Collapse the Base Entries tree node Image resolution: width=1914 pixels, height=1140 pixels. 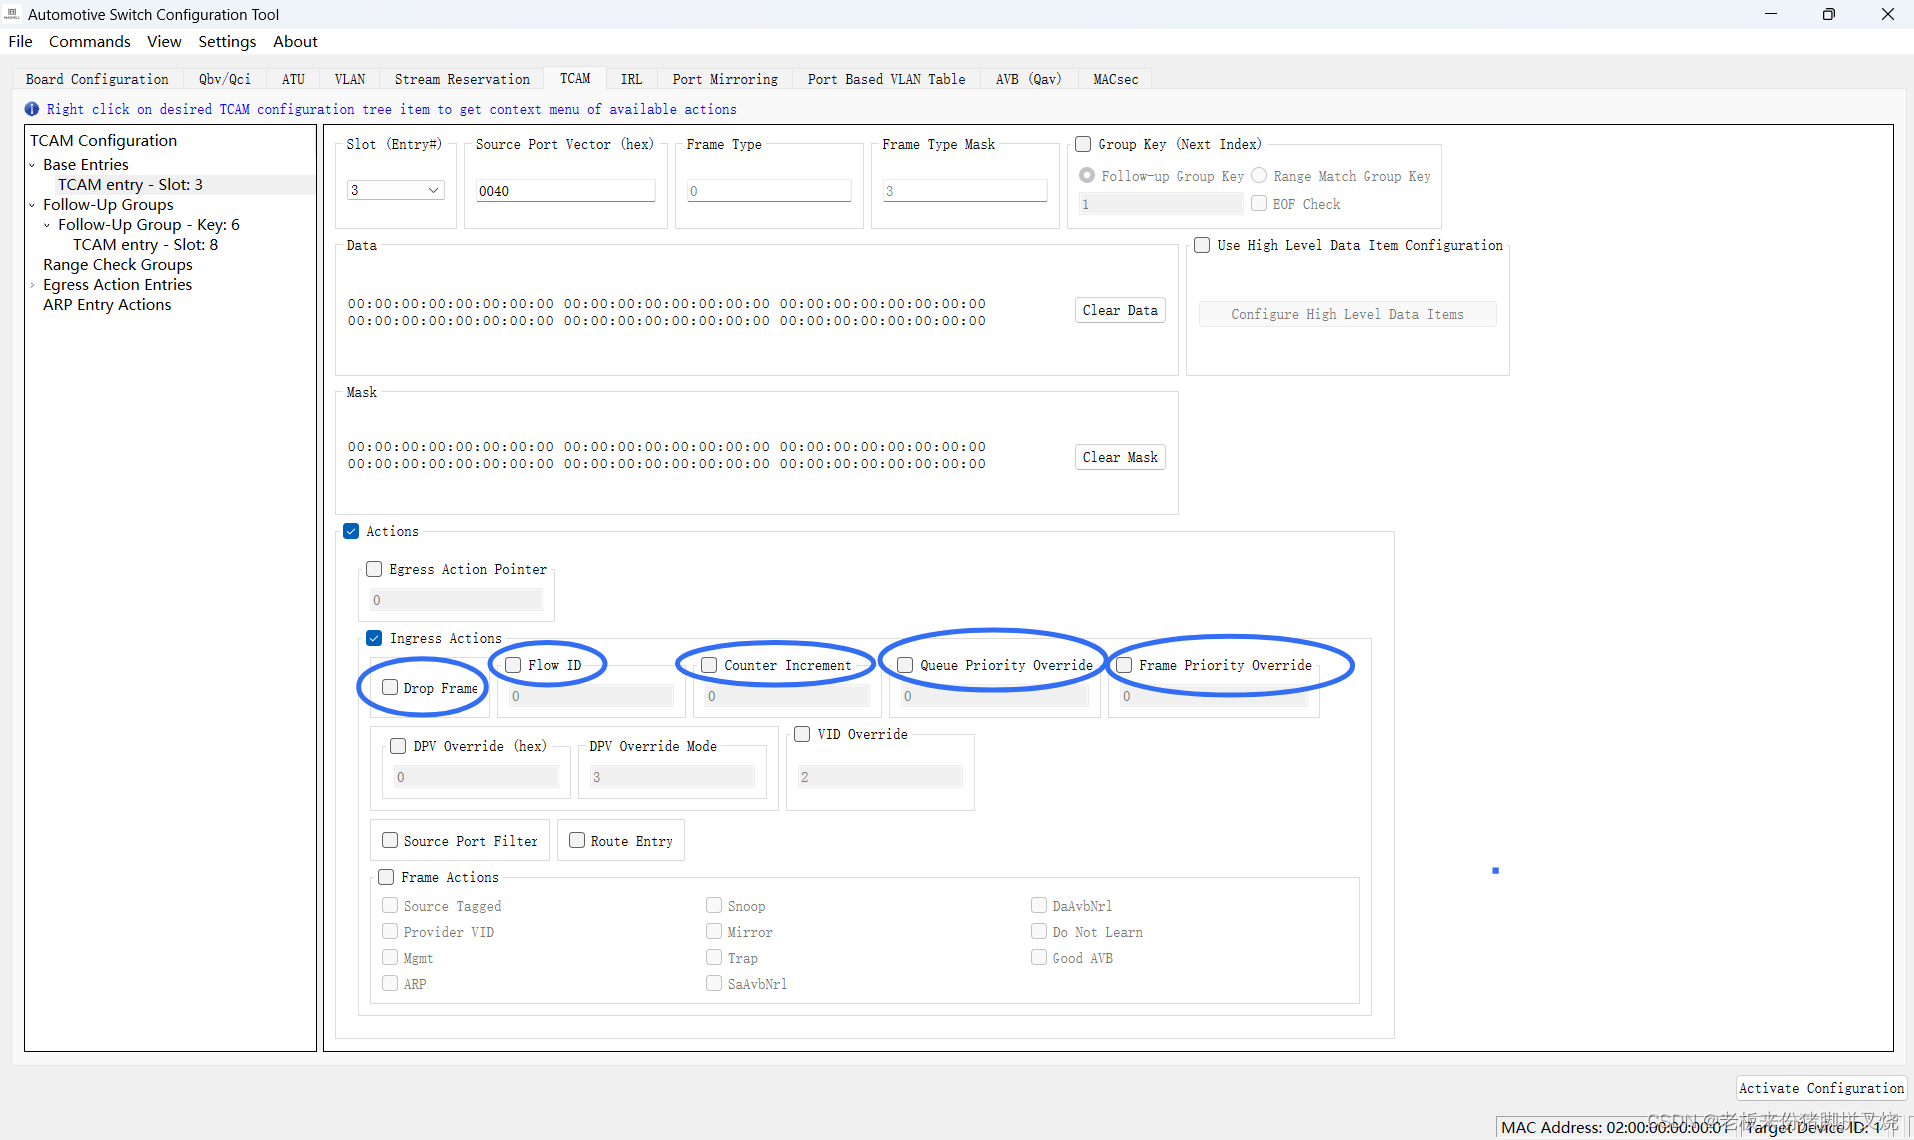coord(32,165)
